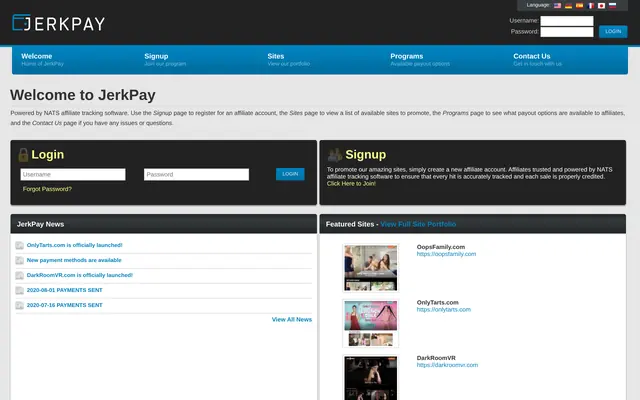This screenshot has height=400, width=640.
Task: Click the header LOGIN button
Action: (x=613, y=31)
